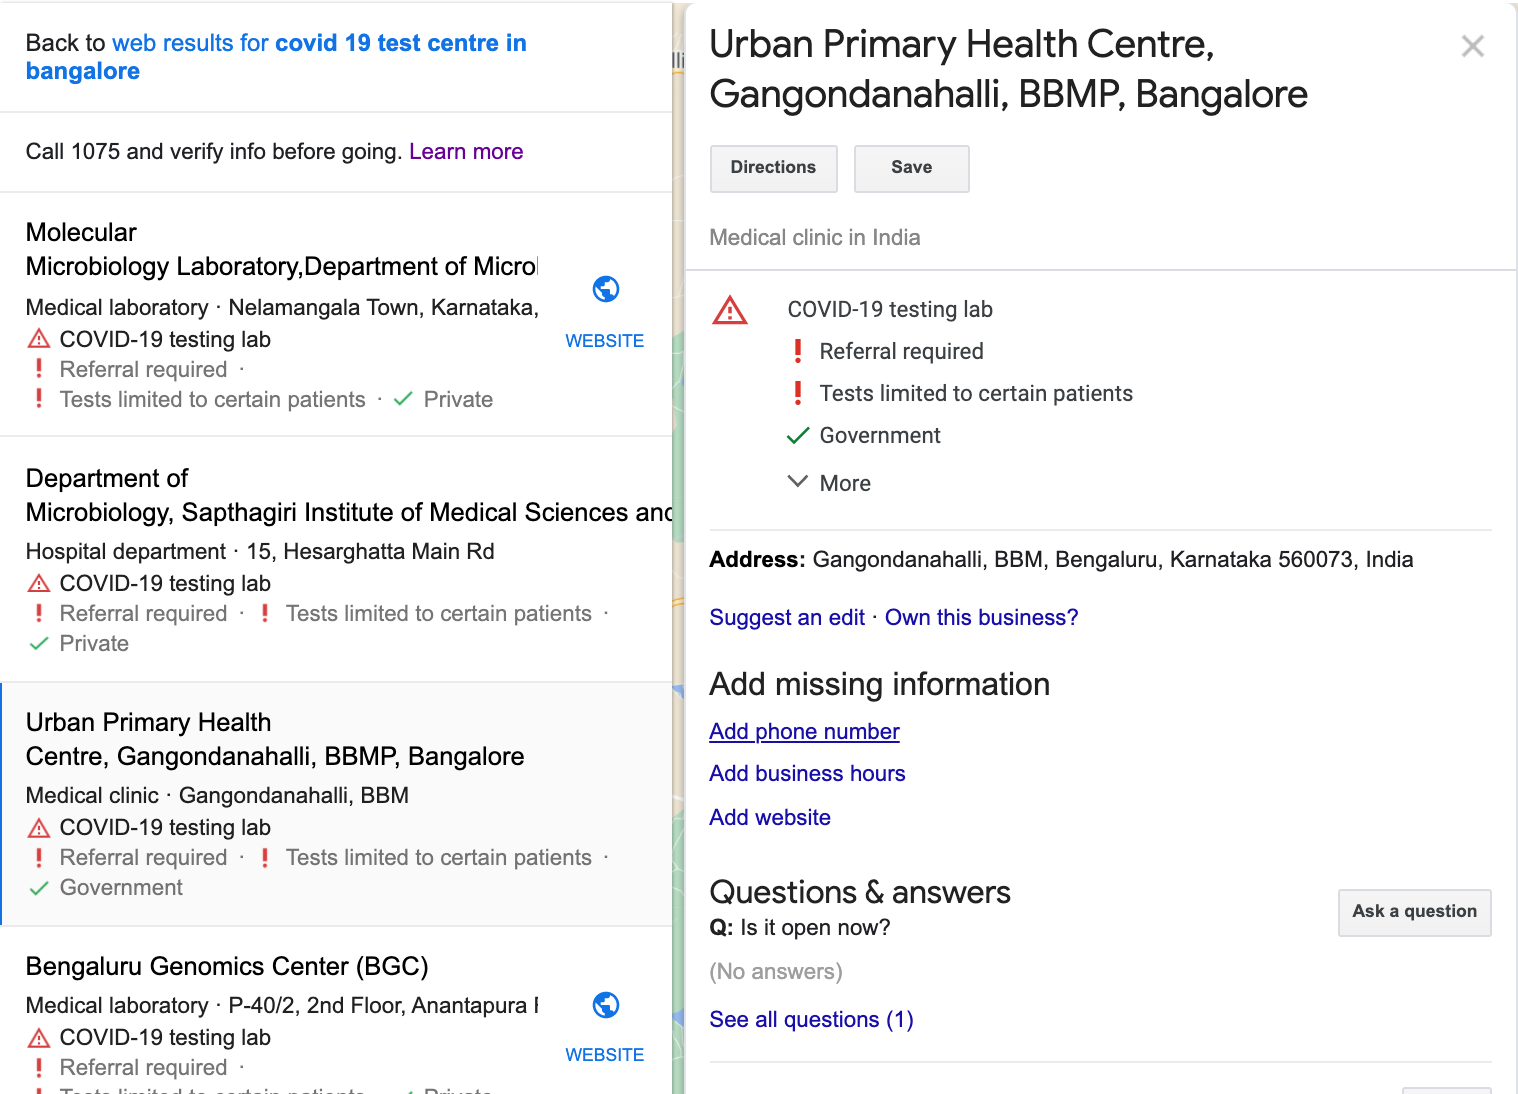Image resolution: width=1518 pixels, height=1094 pixels.
Task: Click the warning triangle icon in Bengaluru Genomics listing
Action: [x=39, y=1037]
